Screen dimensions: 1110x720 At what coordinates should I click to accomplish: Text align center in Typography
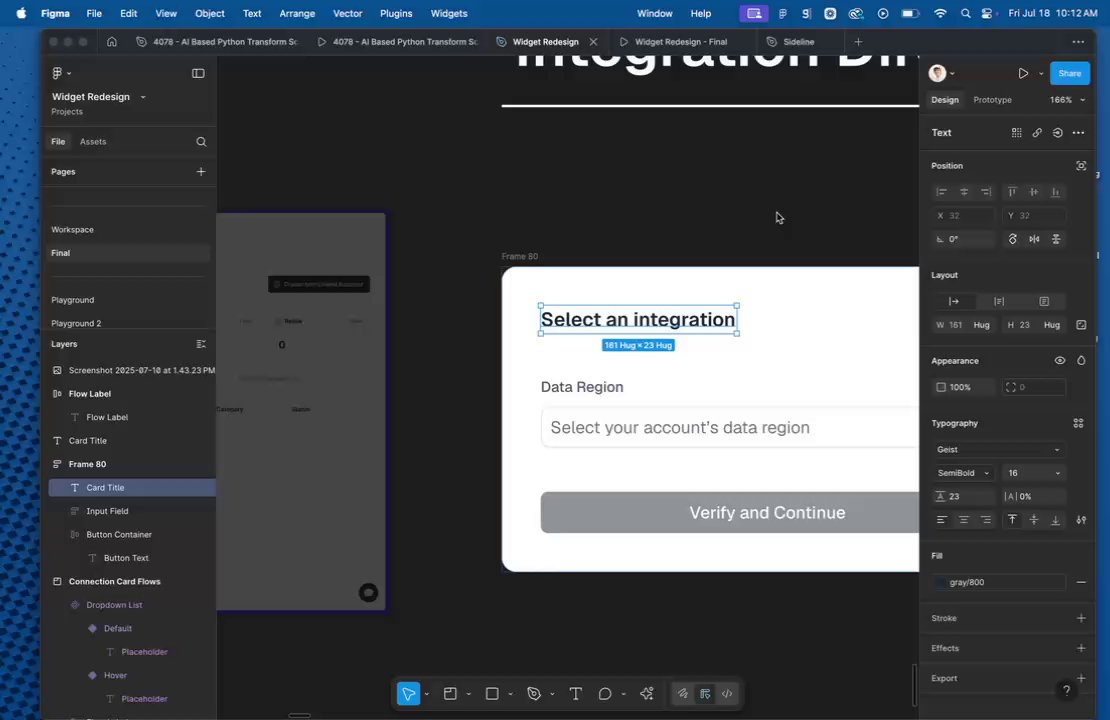point(963,520)
